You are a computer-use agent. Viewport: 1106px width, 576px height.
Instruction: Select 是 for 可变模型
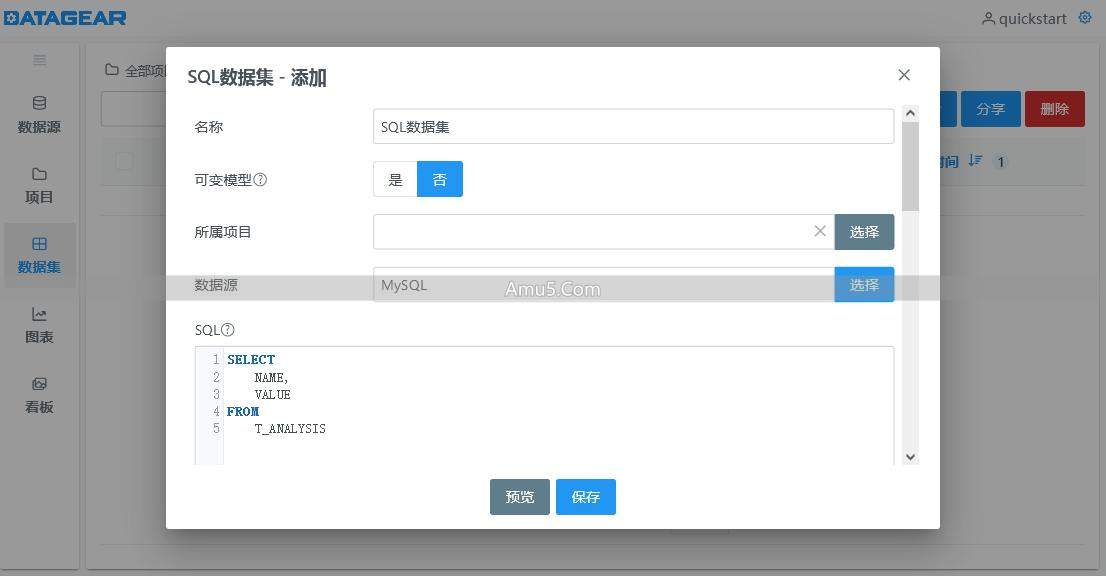[395, 179]
